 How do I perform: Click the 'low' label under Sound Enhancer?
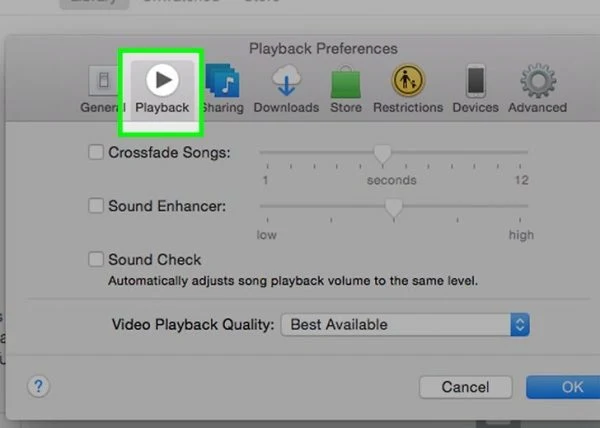267,235
